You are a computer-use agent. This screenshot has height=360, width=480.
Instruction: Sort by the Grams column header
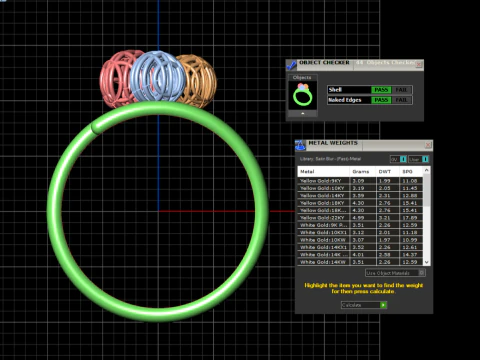(362, 171)
